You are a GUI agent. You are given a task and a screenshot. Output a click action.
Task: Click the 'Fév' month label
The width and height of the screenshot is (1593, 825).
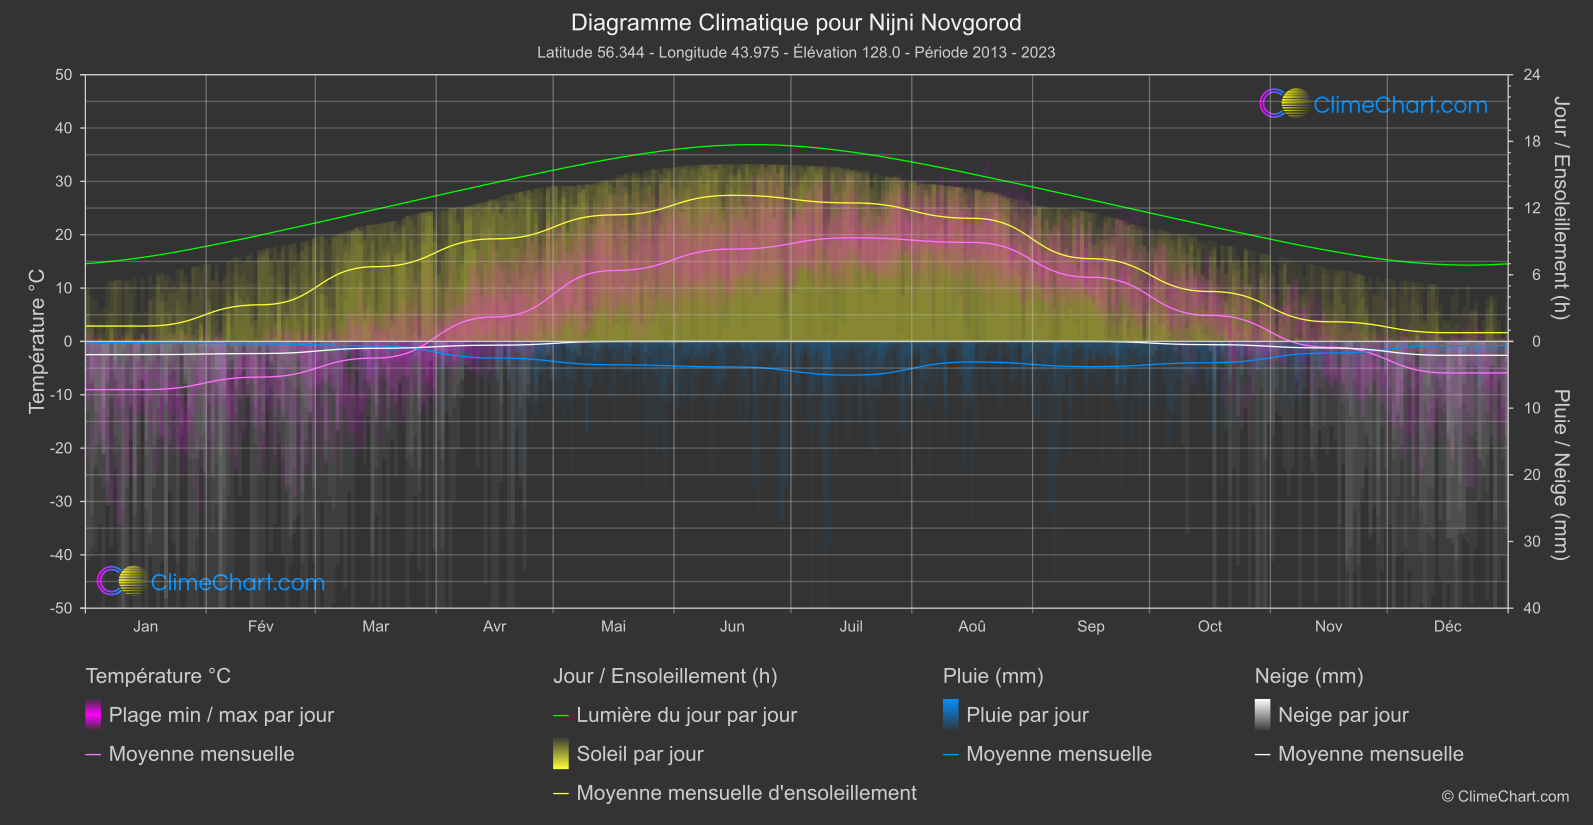click(x=261, y=626)
